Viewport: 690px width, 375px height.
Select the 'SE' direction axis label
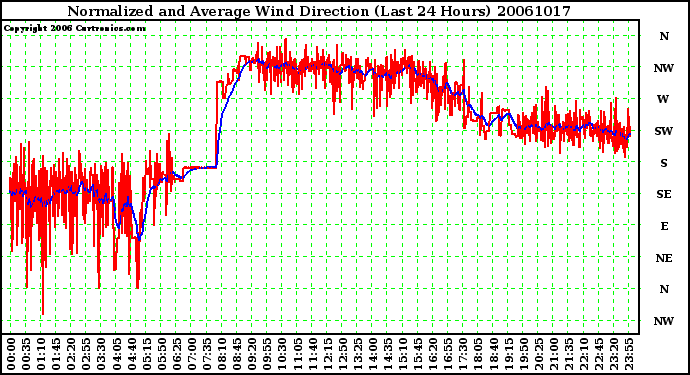[664, 194]
